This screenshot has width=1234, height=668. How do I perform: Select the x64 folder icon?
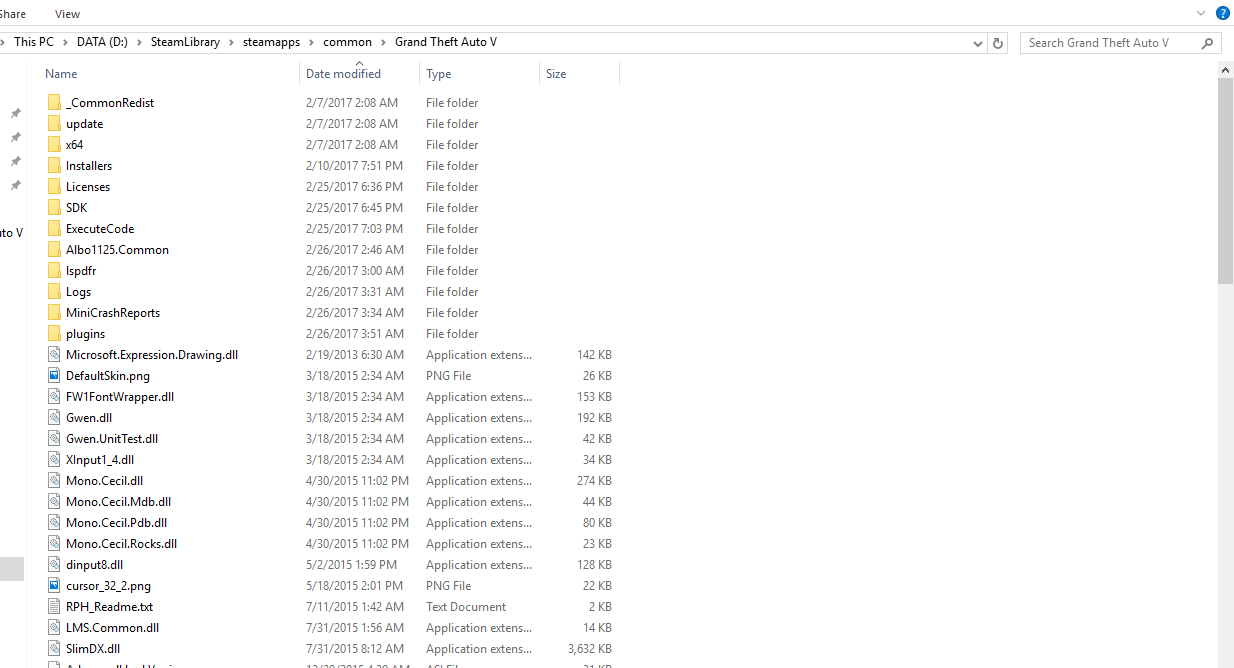point(54,144)
